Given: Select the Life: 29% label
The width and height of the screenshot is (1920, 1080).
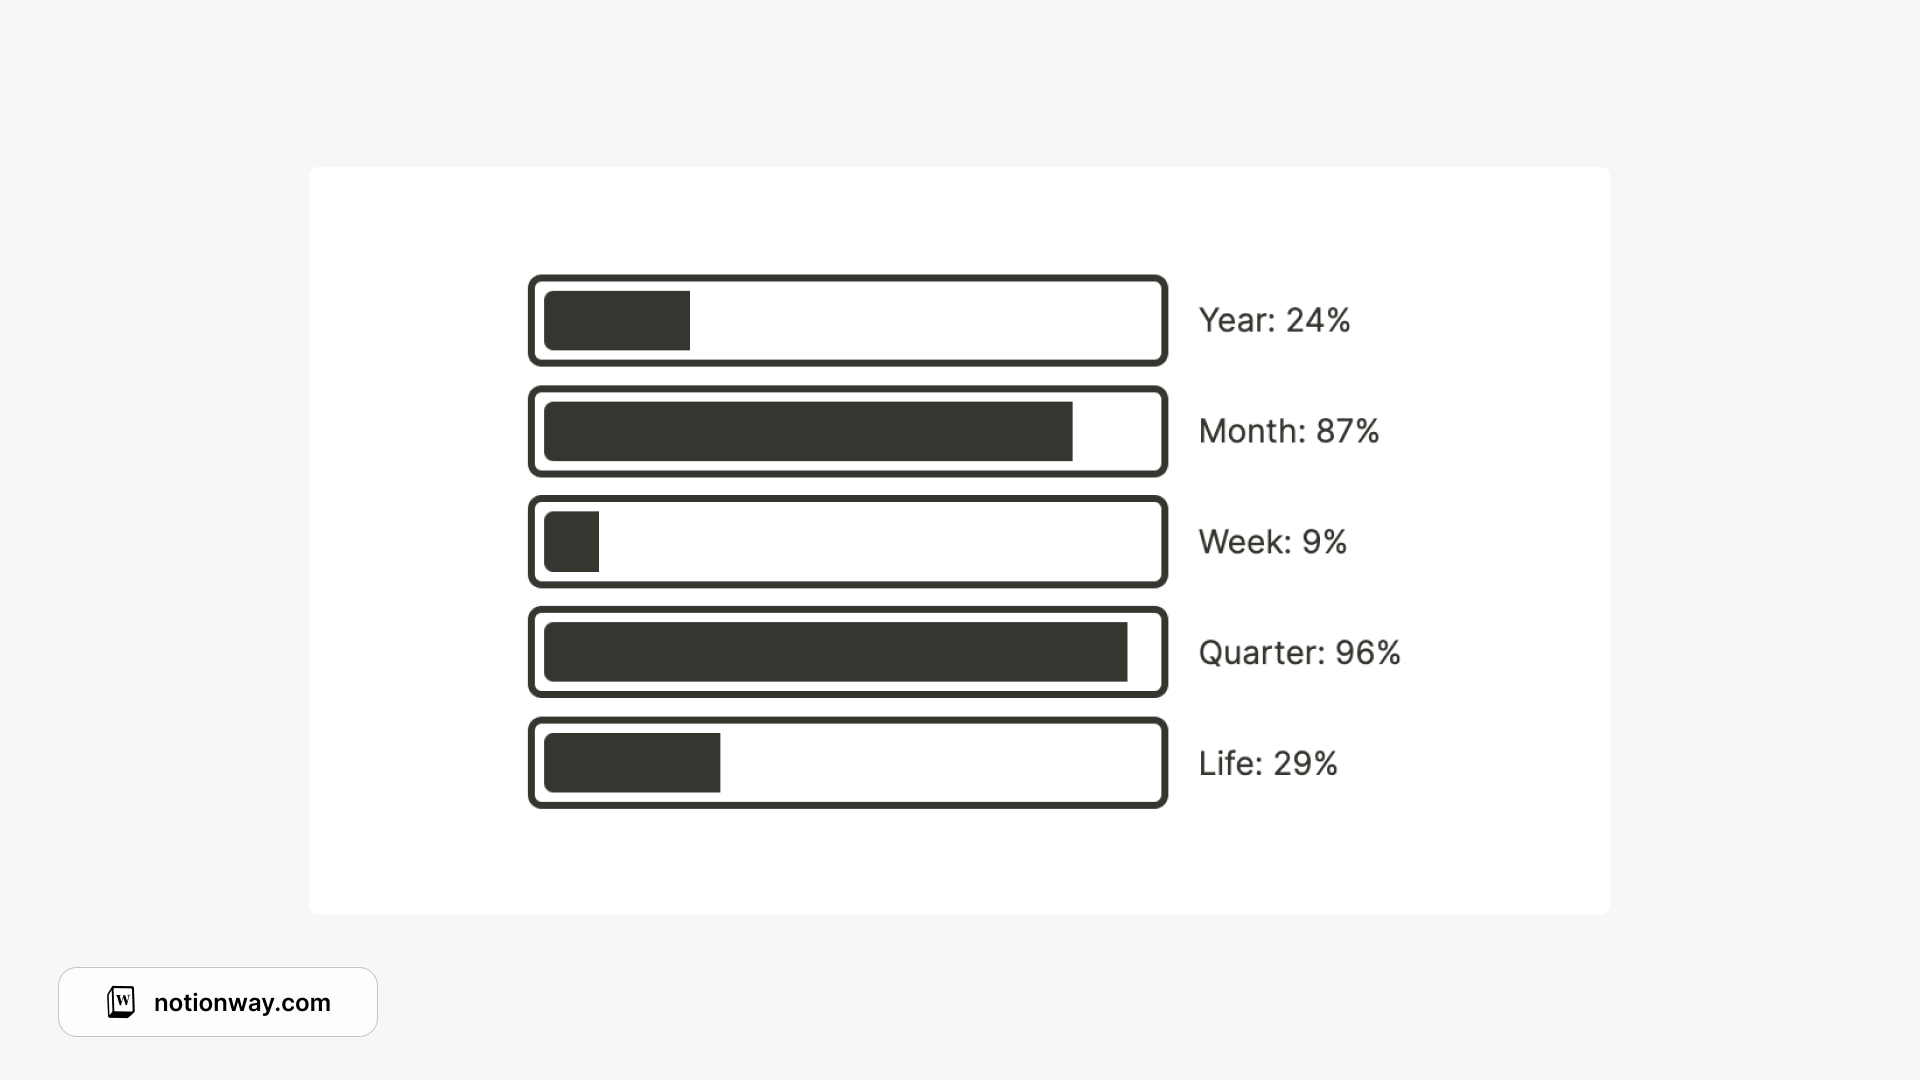Looking at the screenshot, I should pos(1268,763).
